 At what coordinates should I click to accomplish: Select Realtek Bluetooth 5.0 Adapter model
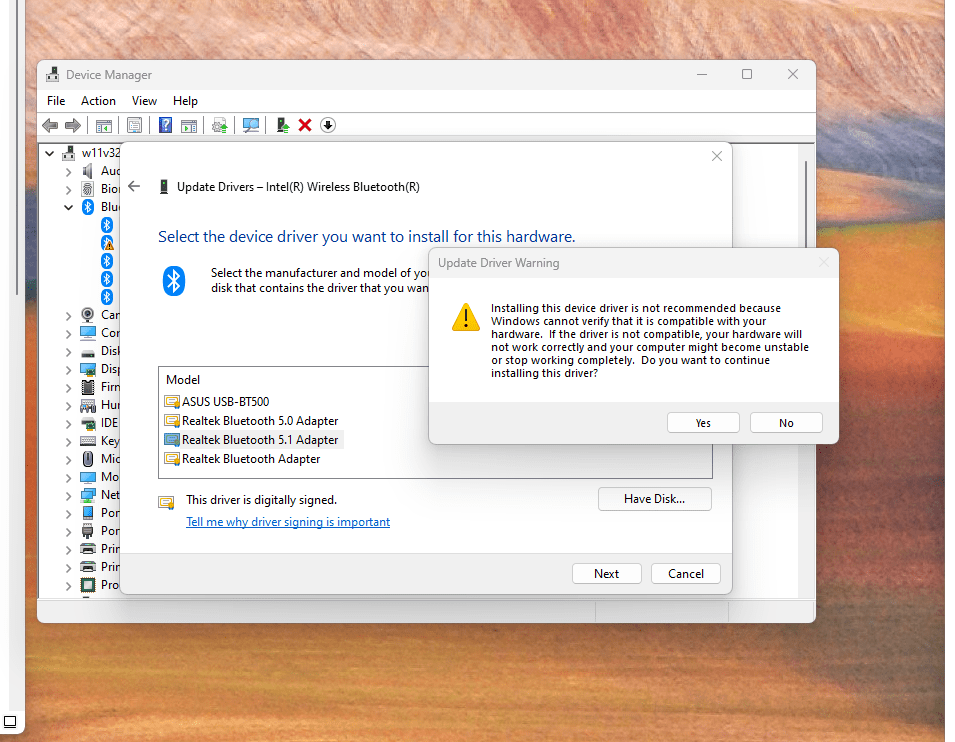(x=252, y=421)
